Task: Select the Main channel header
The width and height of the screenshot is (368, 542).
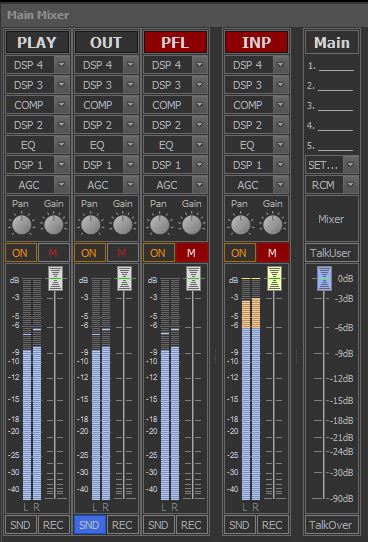Action: [332, 43]
